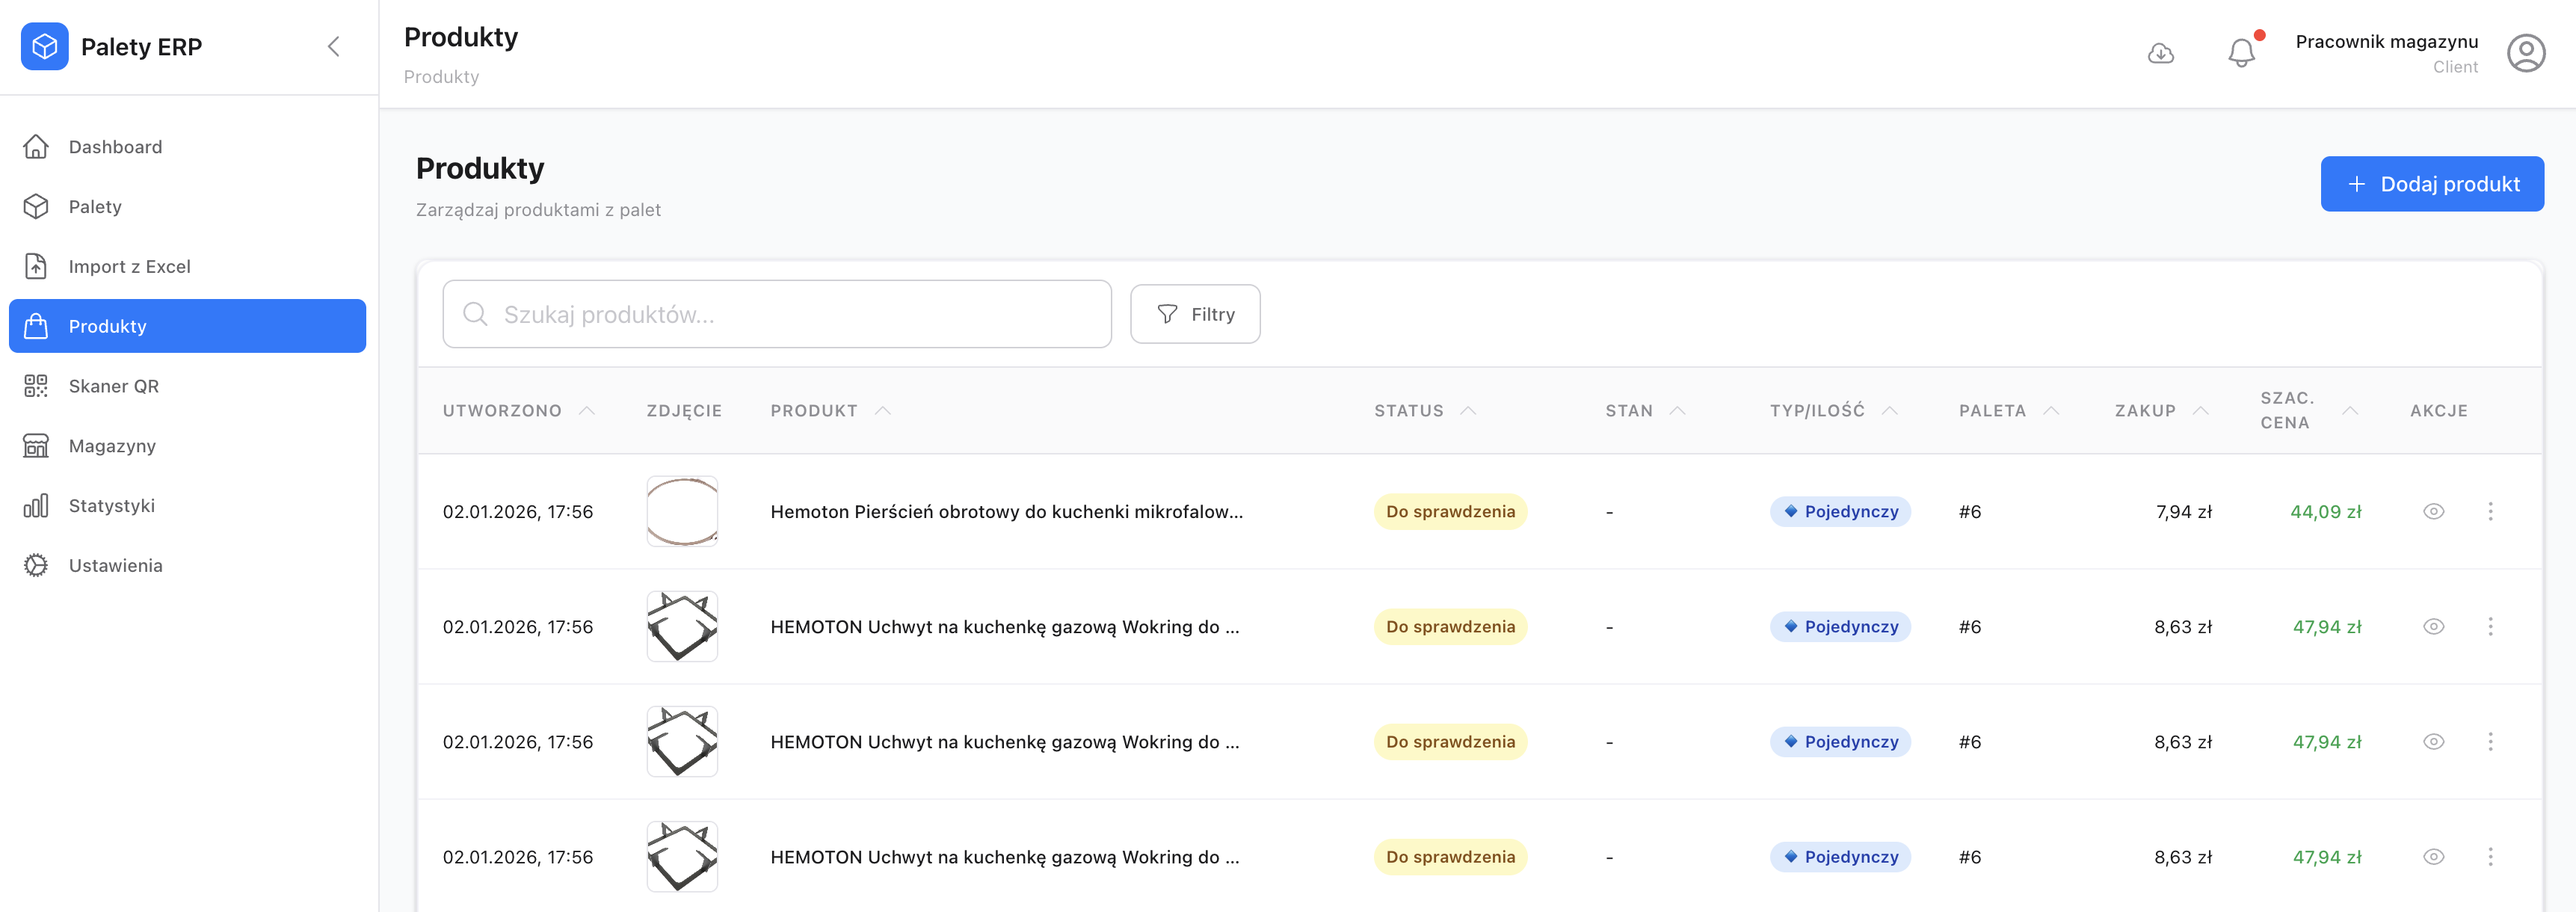The width and height of the screenshot is (2576, 912).
Task: View details via eye icon for Hemoton Pierścień
Action: [2433, 511]
